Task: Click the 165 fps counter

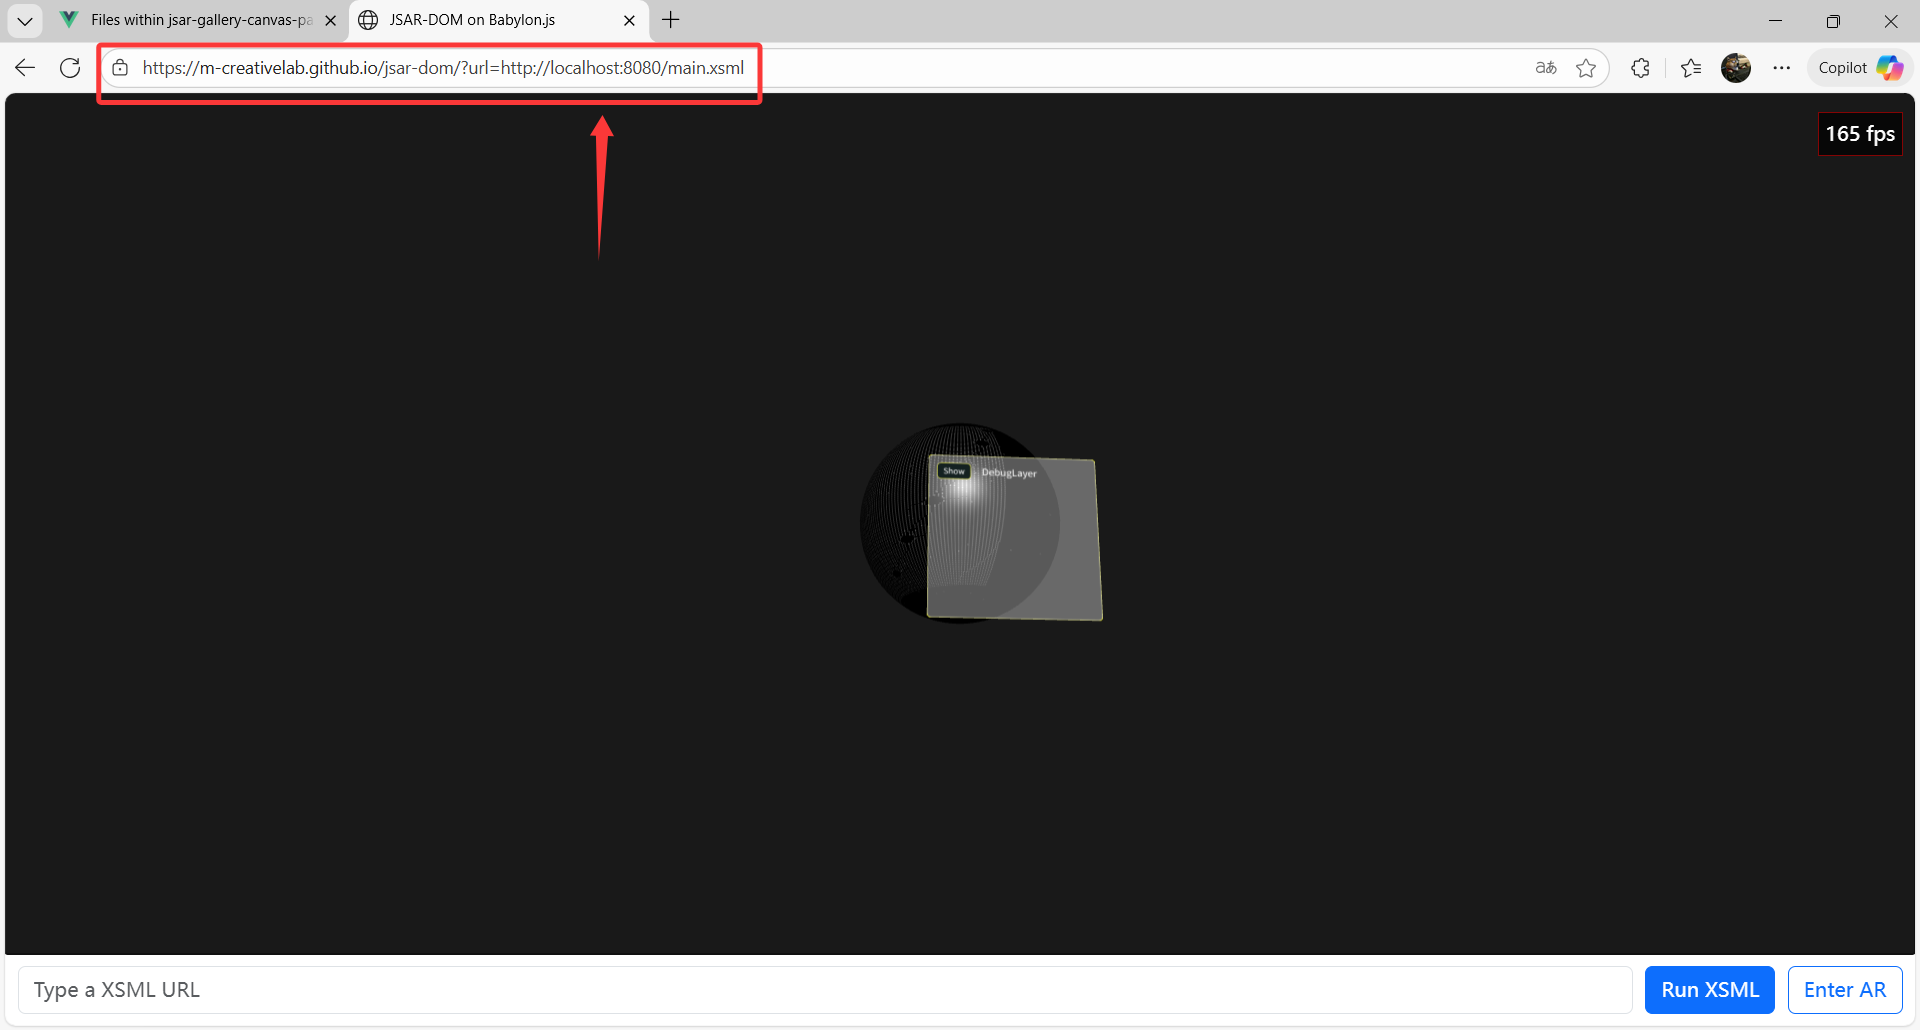Action: coord(1860,134)
